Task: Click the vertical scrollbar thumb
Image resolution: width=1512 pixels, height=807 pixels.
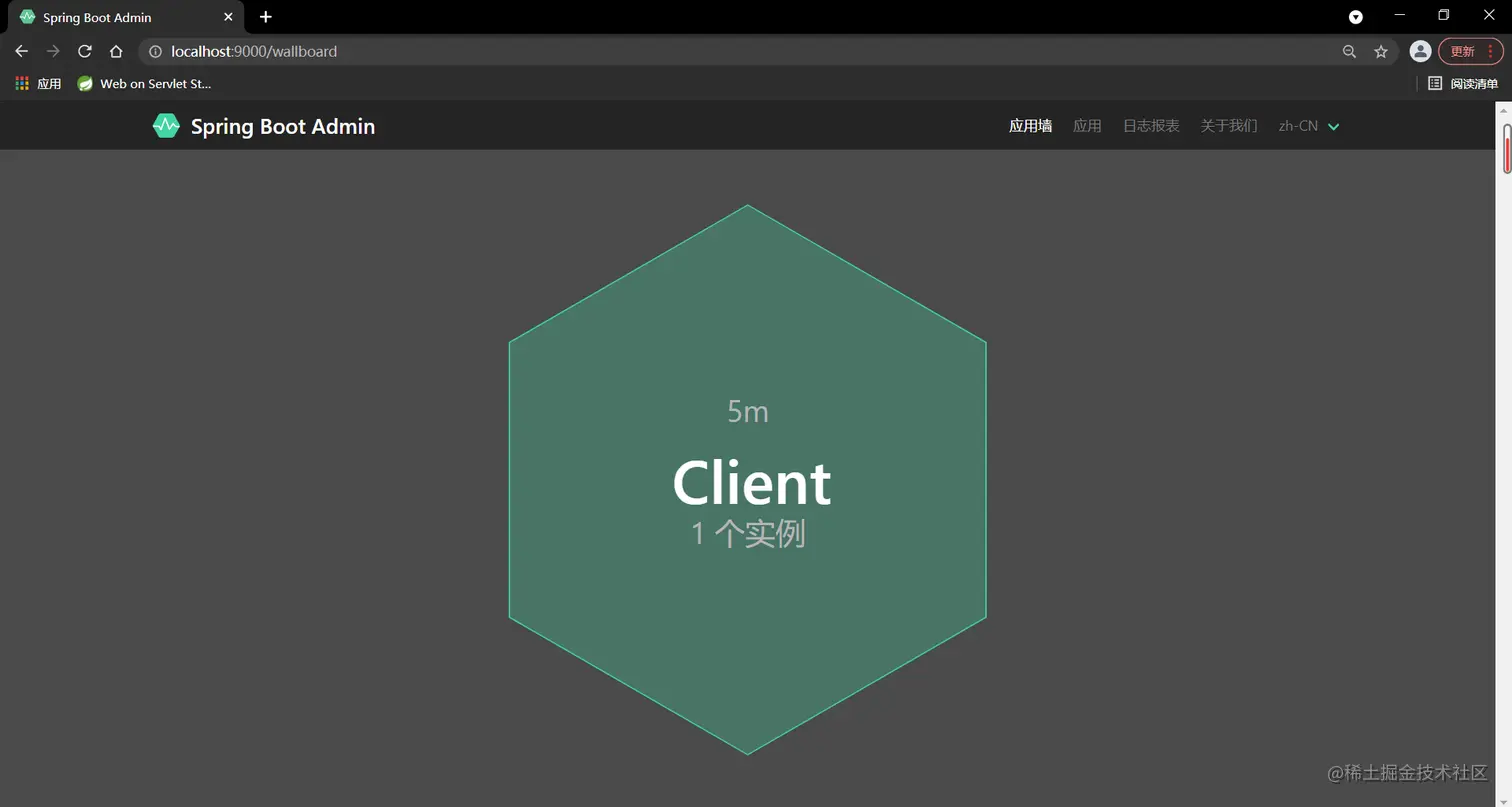Action: 1507,148
